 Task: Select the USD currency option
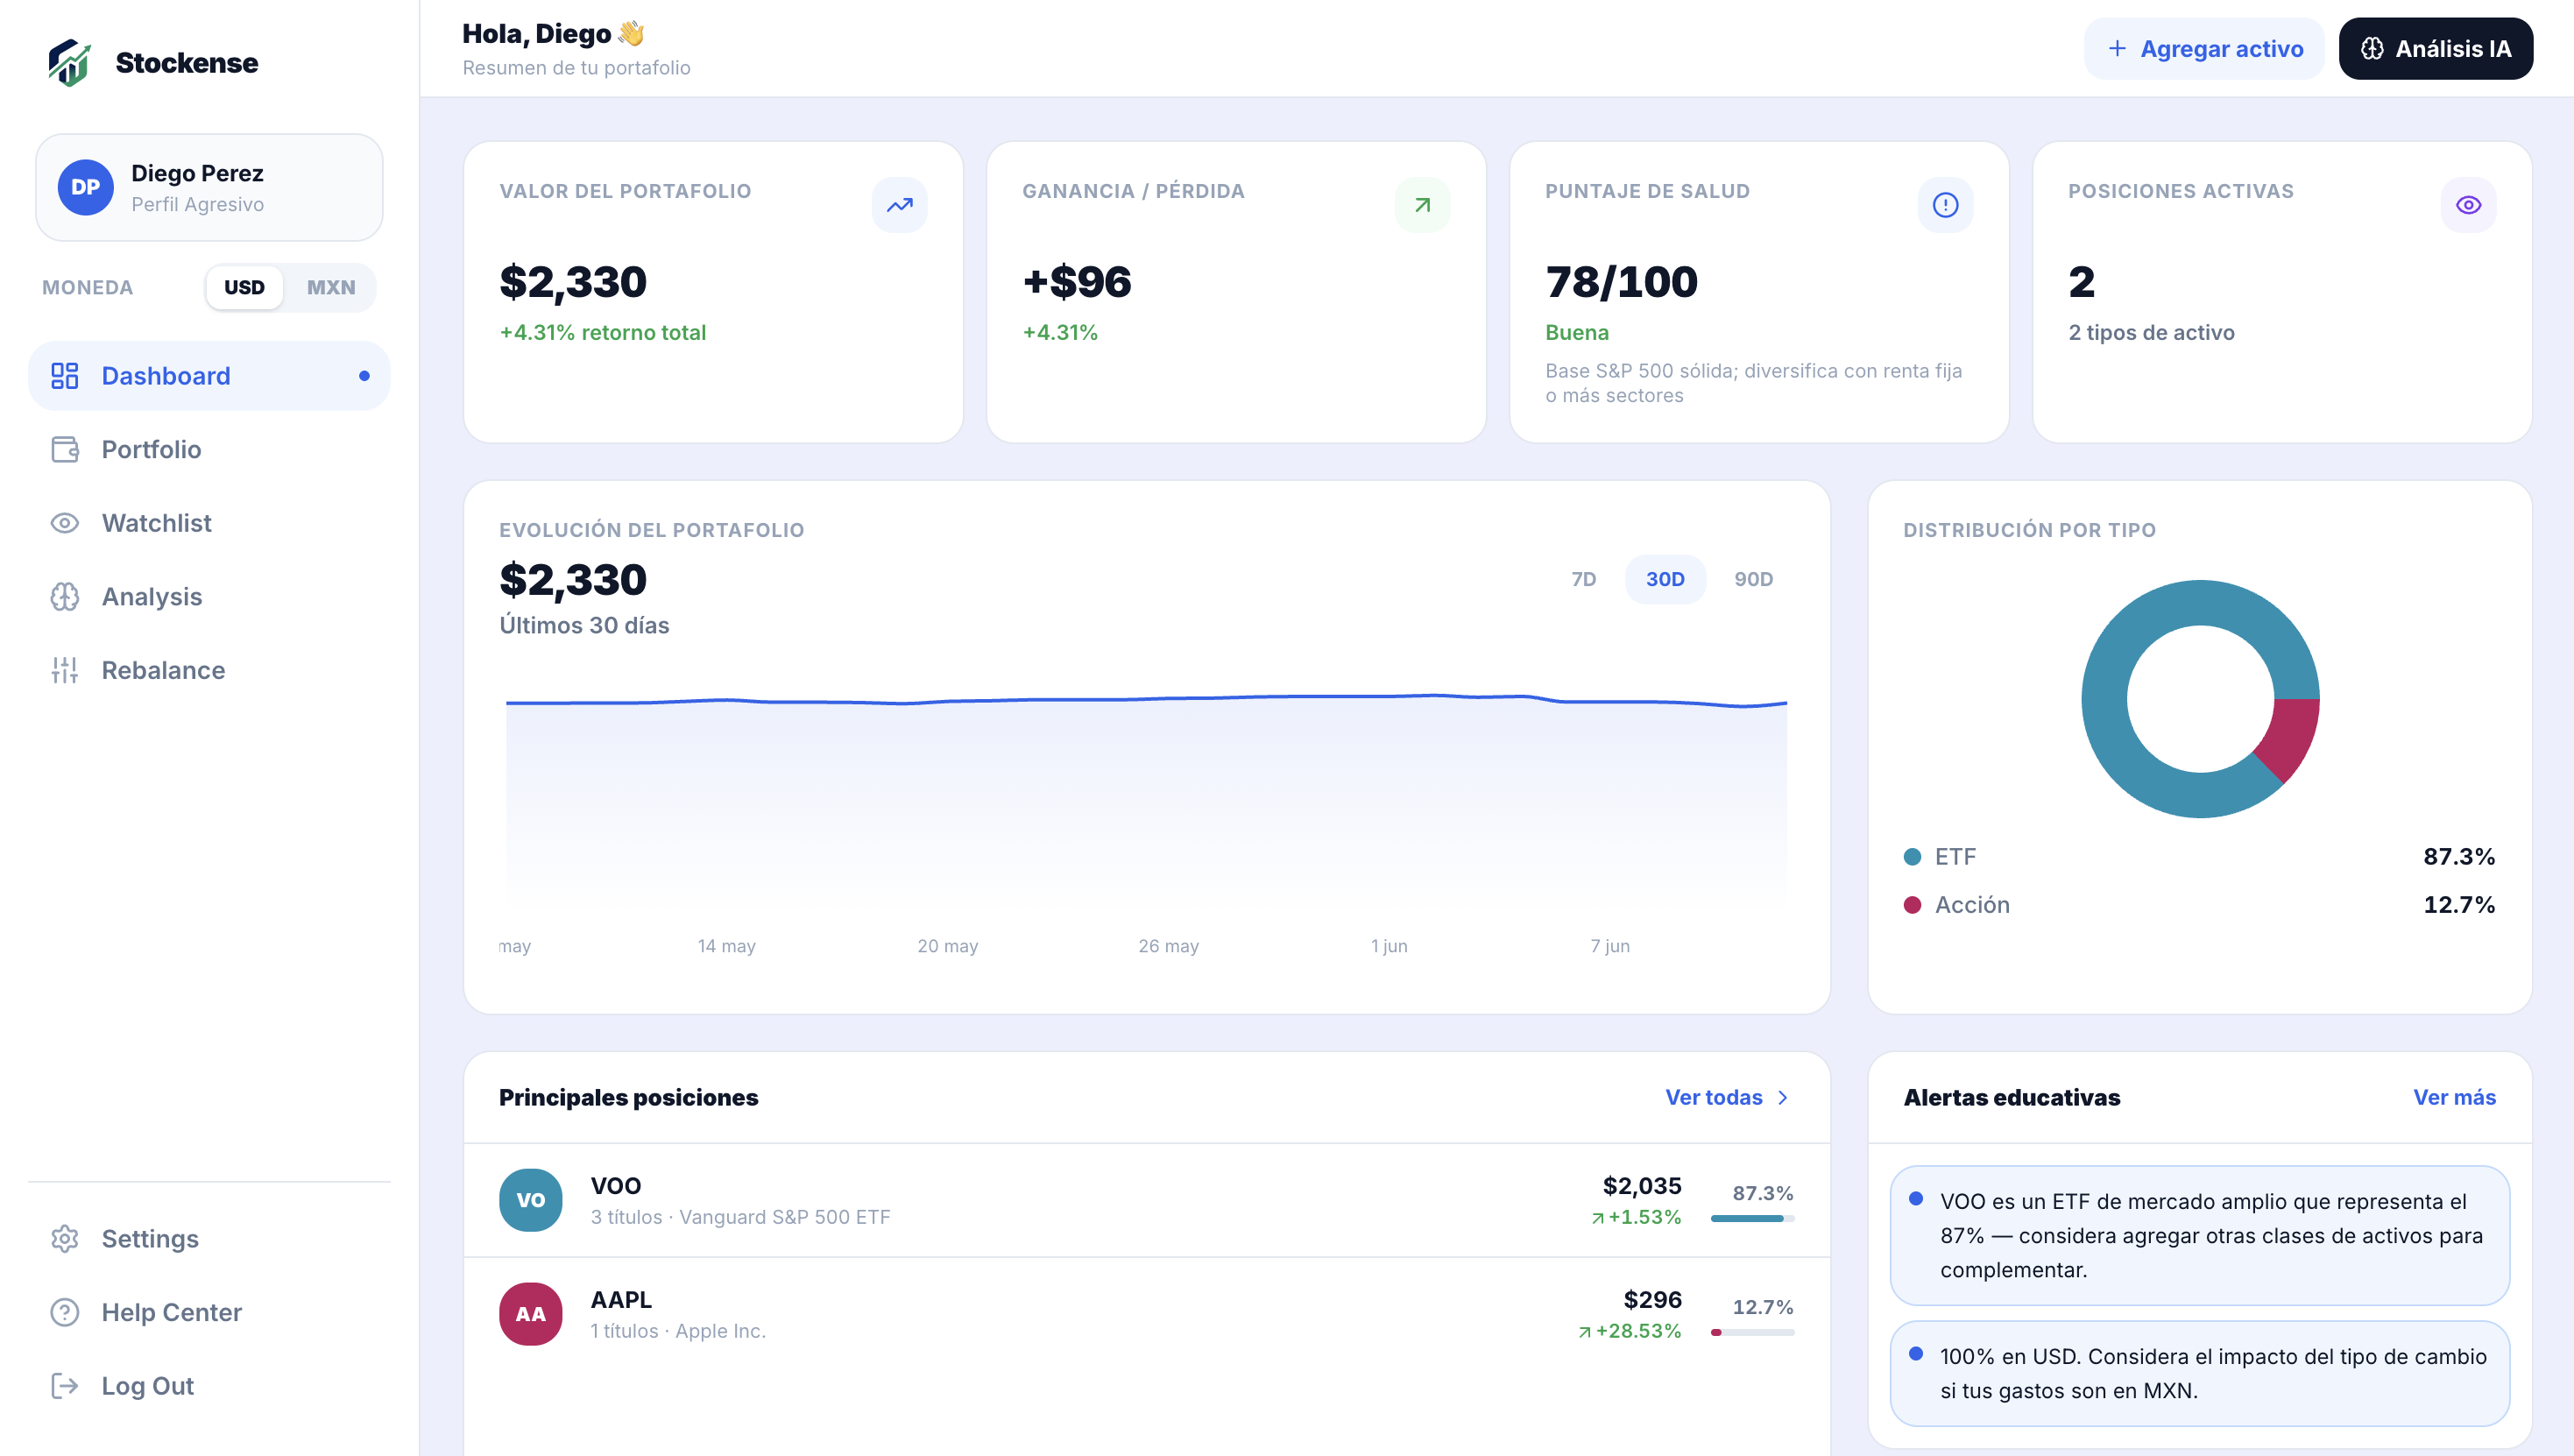click(244, 287)
